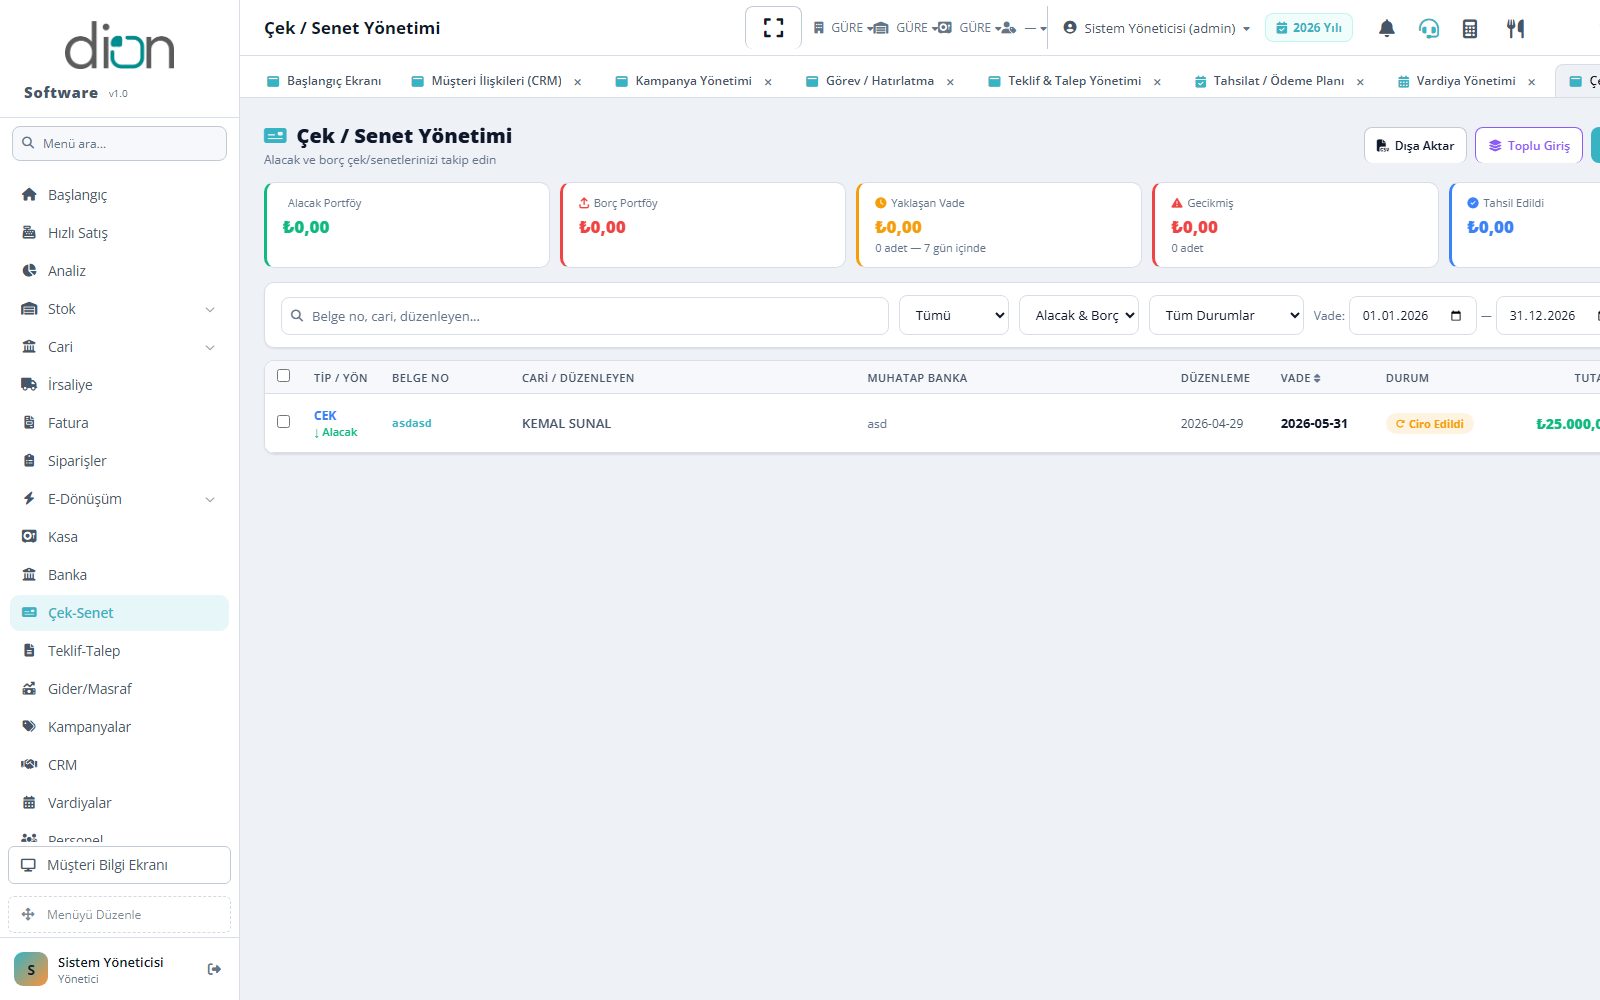
Task: Click the Siparişler clipboard icon
Action: click(x=29, y=461)
